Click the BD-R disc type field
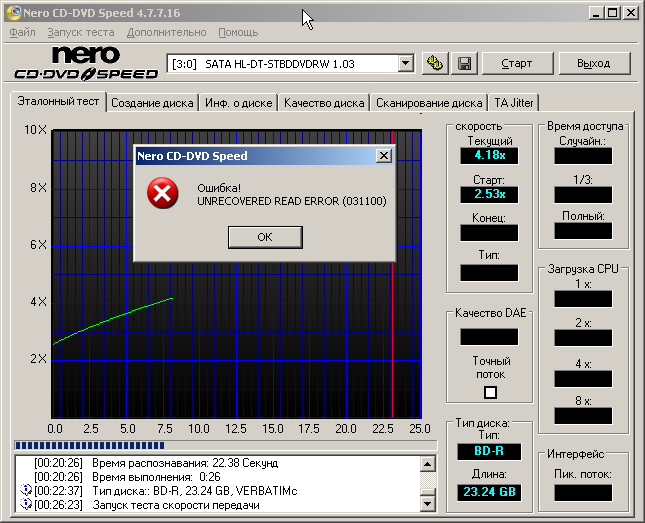The width and height of the screenshot is (645, 523). [489, 451]
